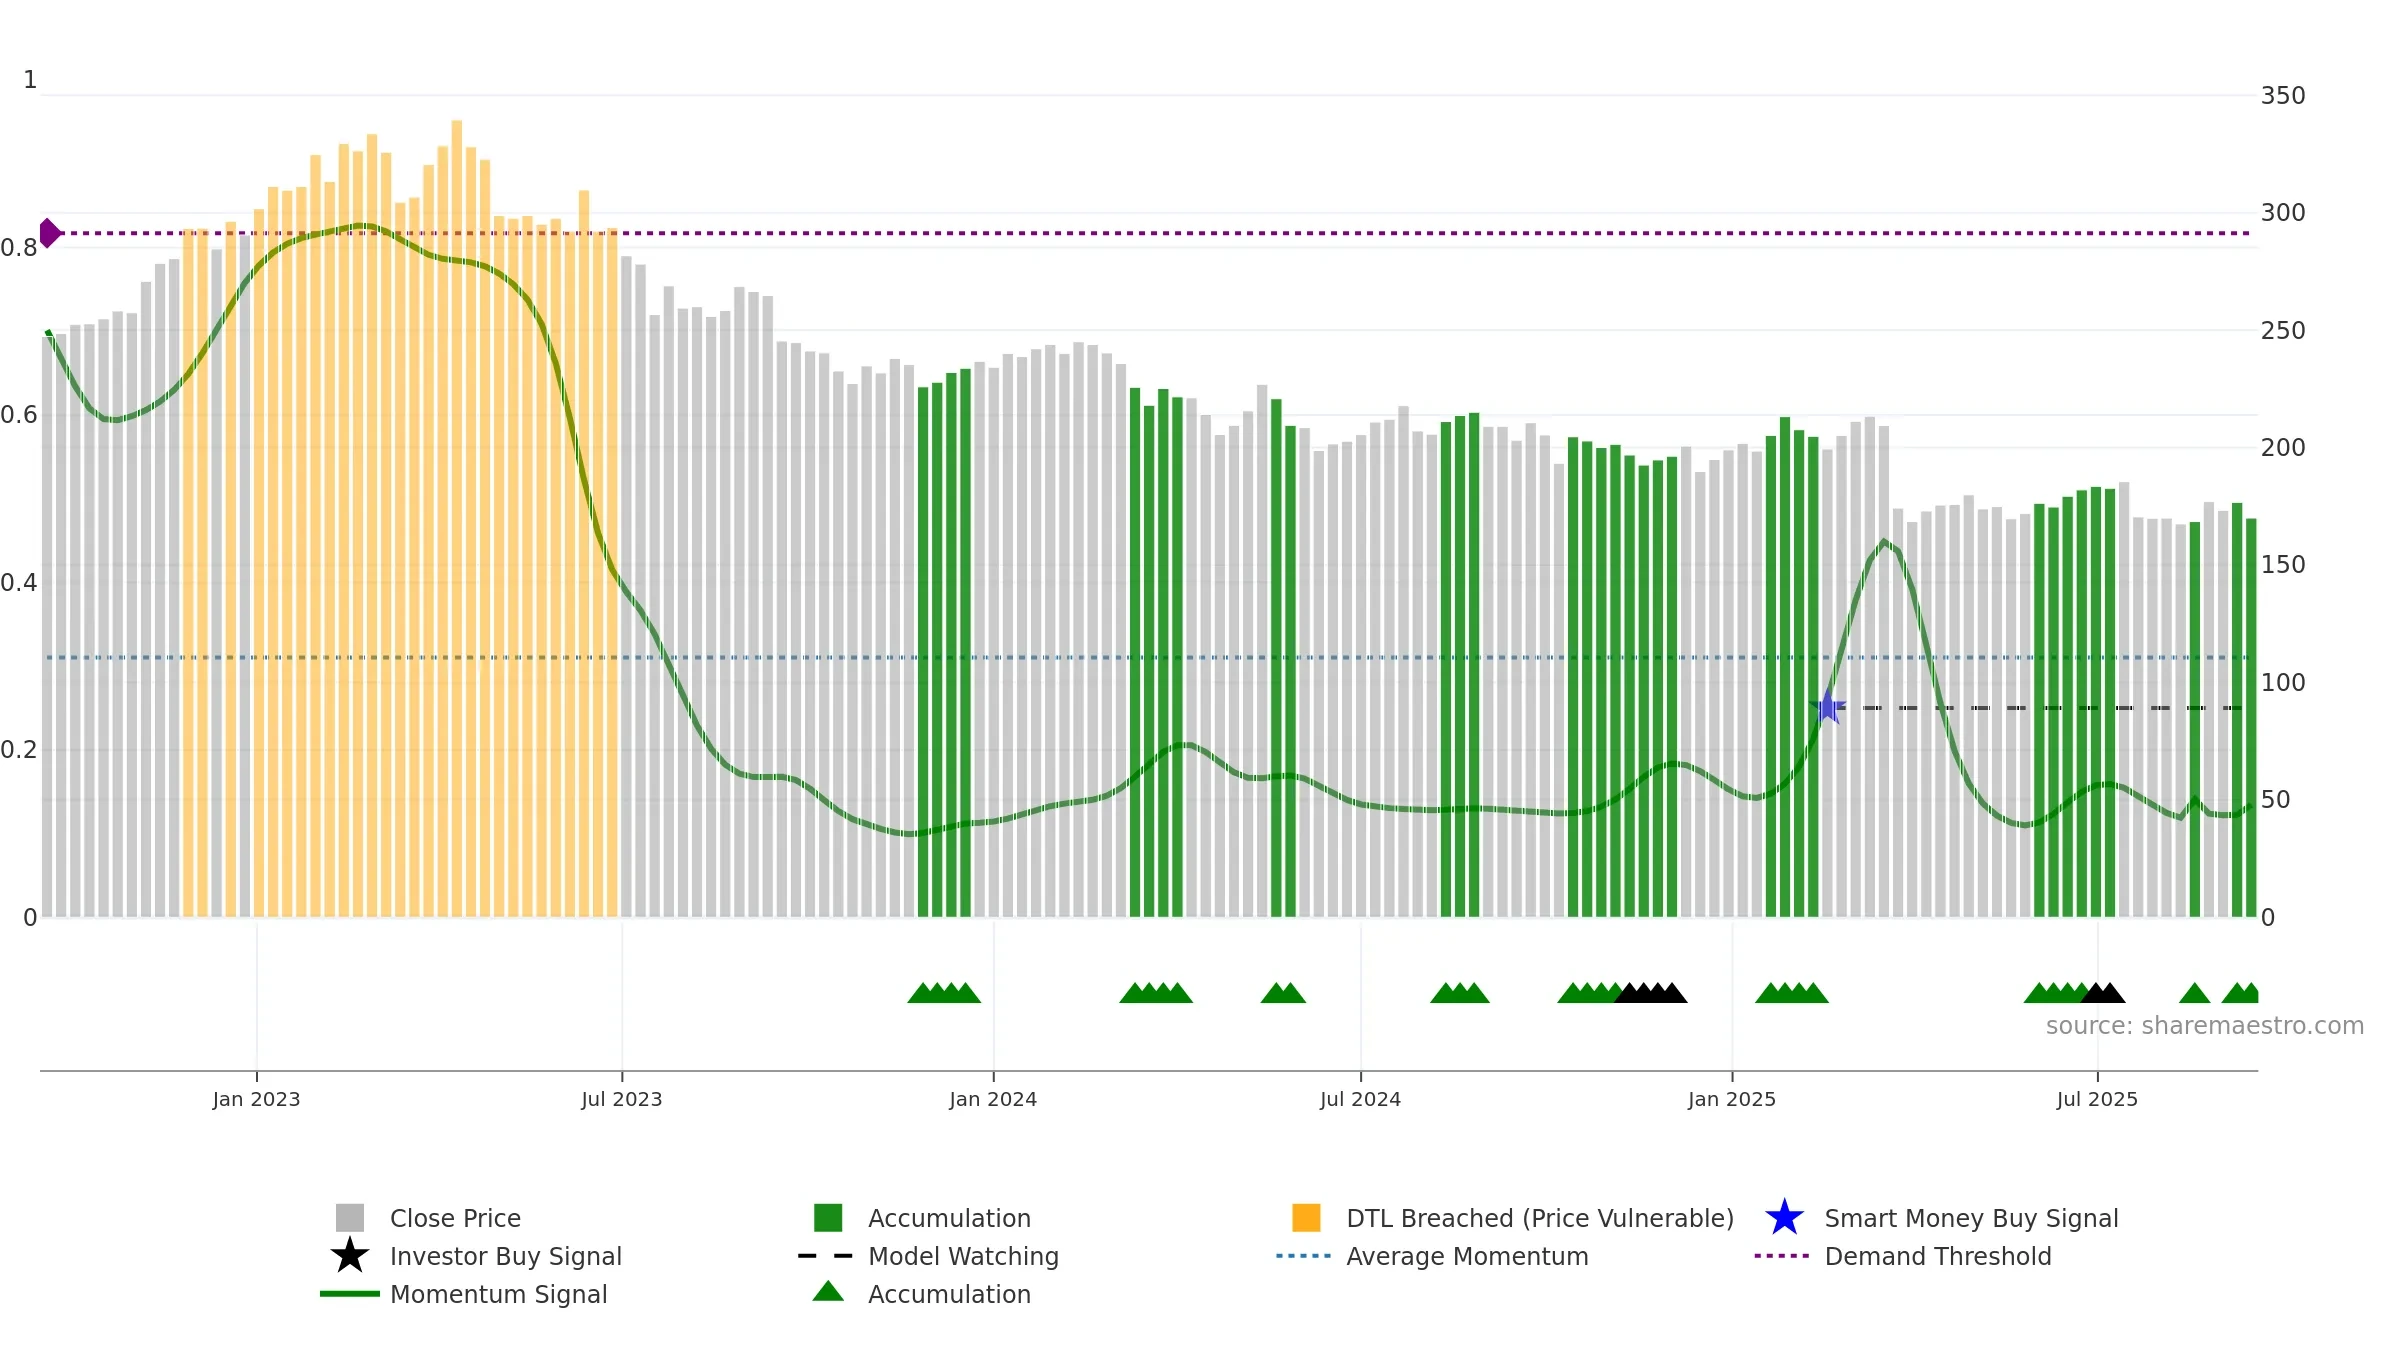
Task: Click black triangle markers near Jul 2025
Action: point(2103,993)
